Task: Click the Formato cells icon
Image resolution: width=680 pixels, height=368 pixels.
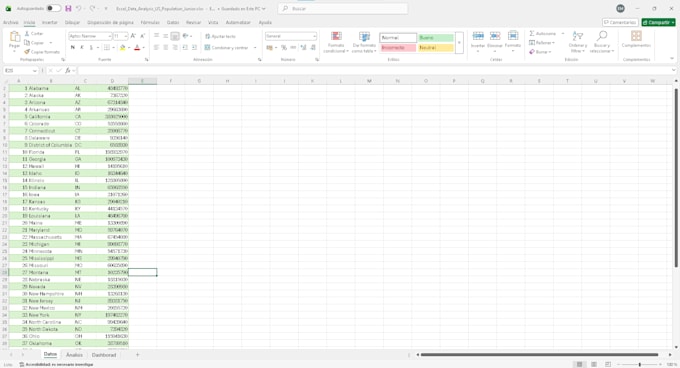Action: 513,36
